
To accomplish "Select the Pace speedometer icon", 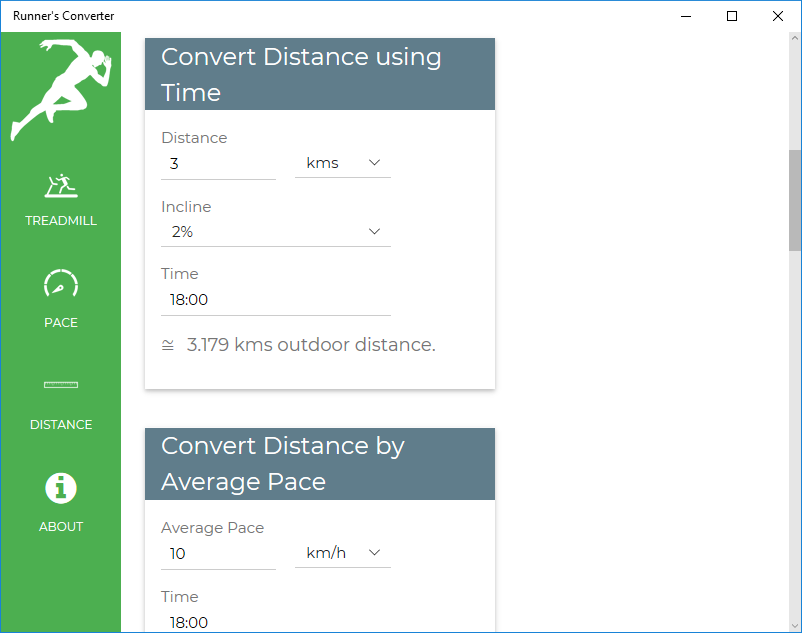I will tap(61, 283).
